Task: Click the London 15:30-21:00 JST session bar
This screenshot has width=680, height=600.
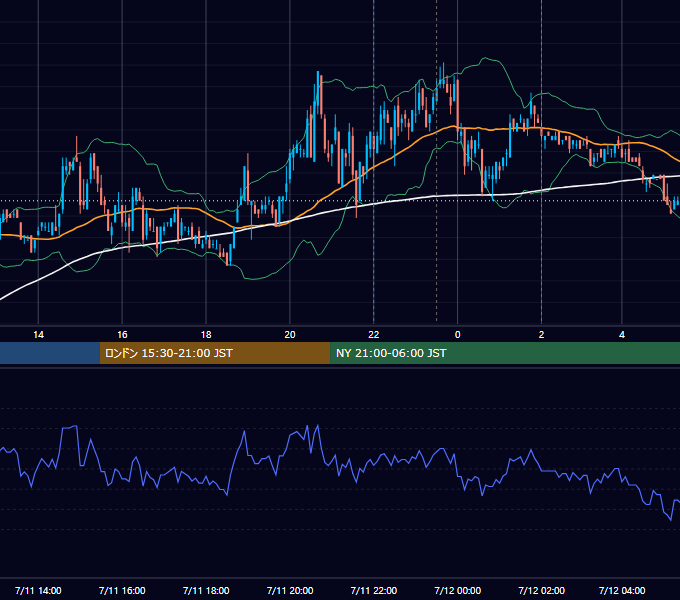Action: (215, 353)
